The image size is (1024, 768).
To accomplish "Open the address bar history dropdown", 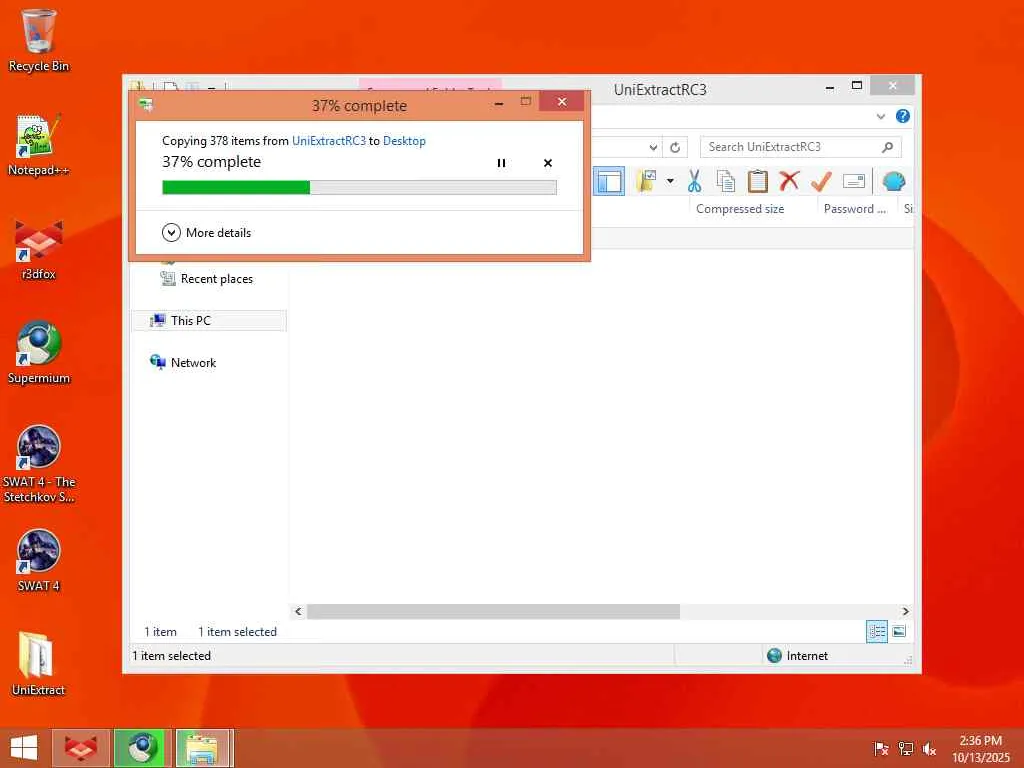I will pyautogui.click(x=652, y=148).
